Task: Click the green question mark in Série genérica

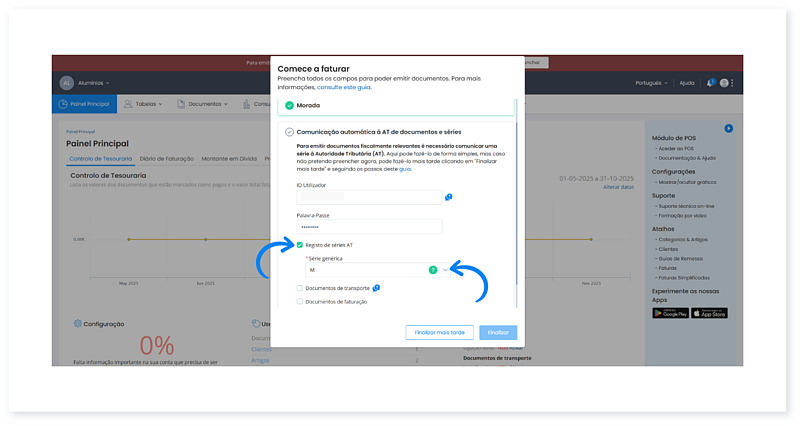Action: (x=432, y=270)
